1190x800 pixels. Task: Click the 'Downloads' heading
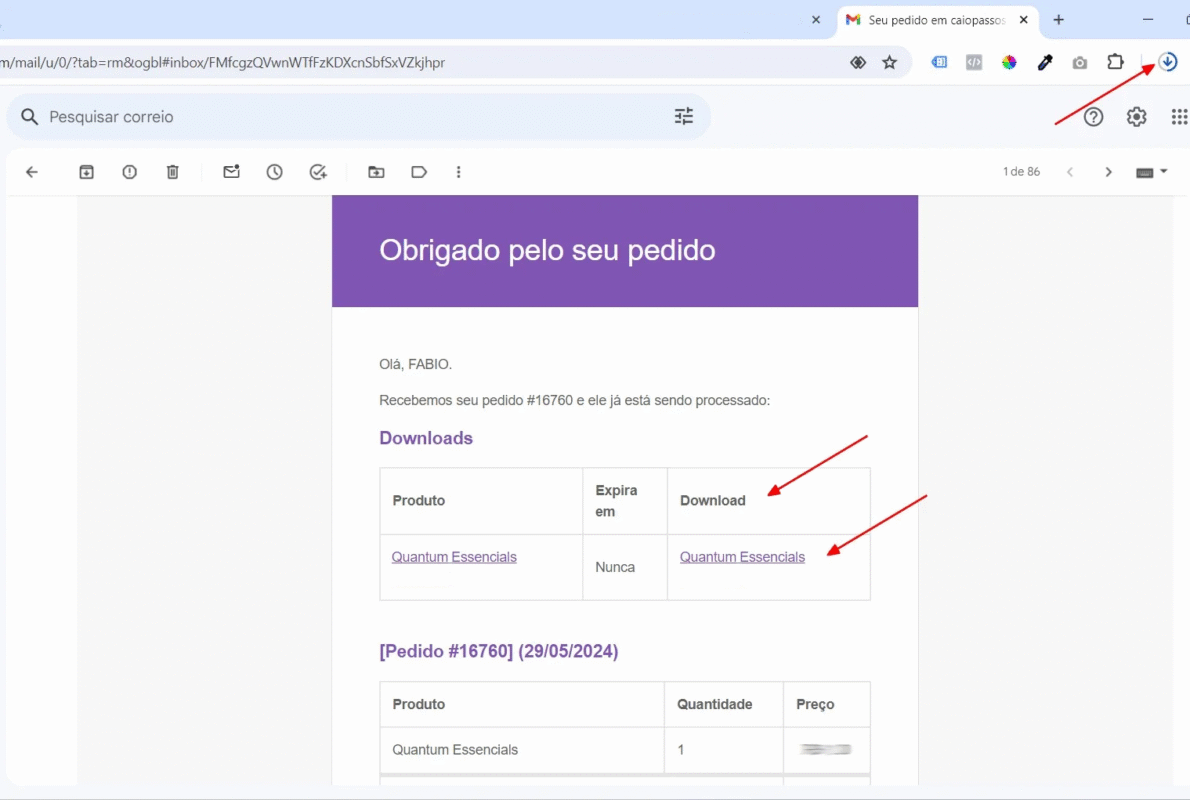pyautogui.click(x=426, y=438)
